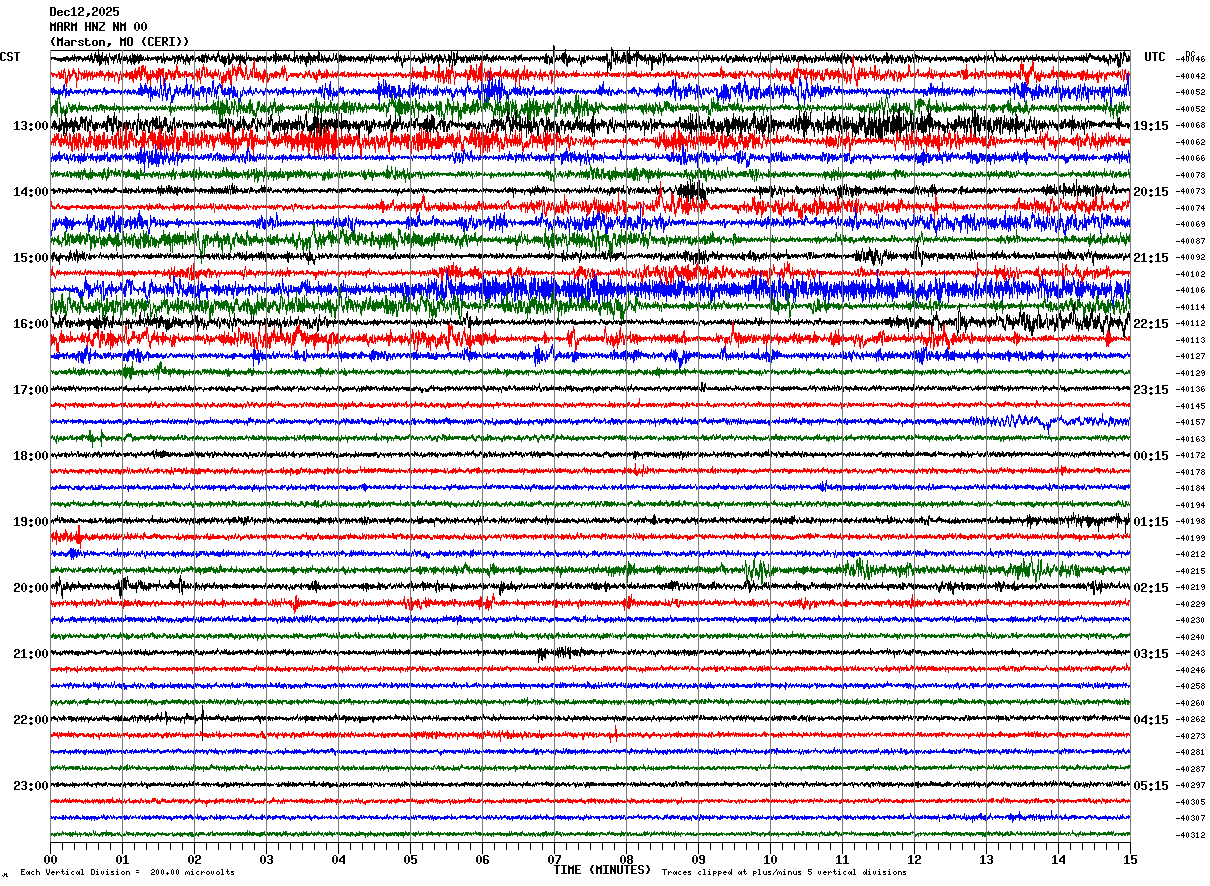Click the minute tick label "13"

pyautogui.click(x=986, y=859)
